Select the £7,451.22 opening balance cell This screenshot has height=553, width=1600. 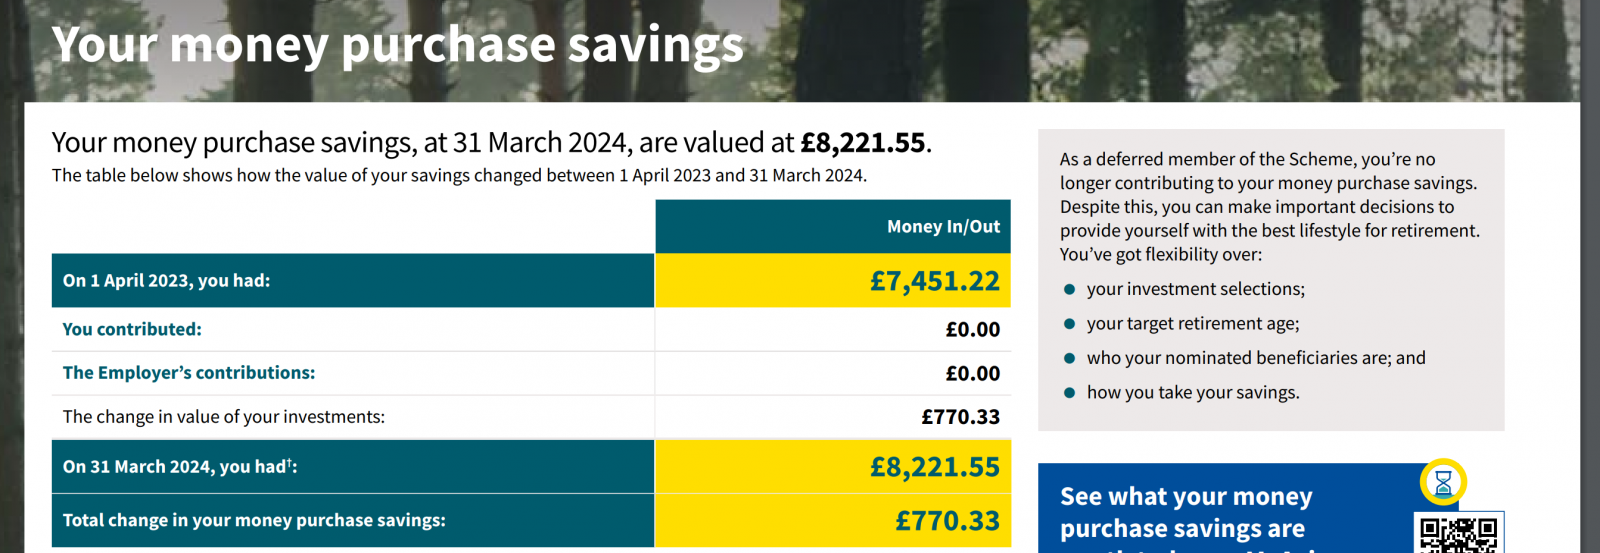pos(833,281)
